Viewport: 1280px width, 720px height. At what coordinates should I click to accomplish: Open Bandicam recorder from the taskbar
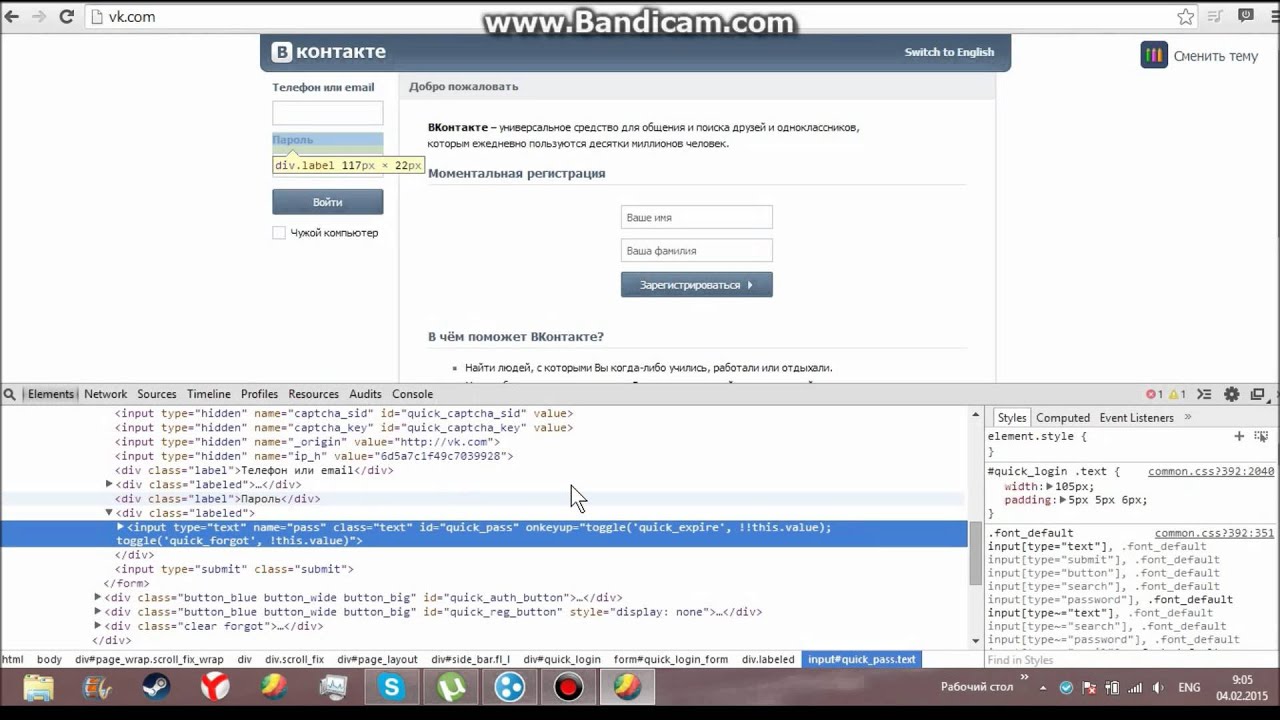(x=568, y=687)
